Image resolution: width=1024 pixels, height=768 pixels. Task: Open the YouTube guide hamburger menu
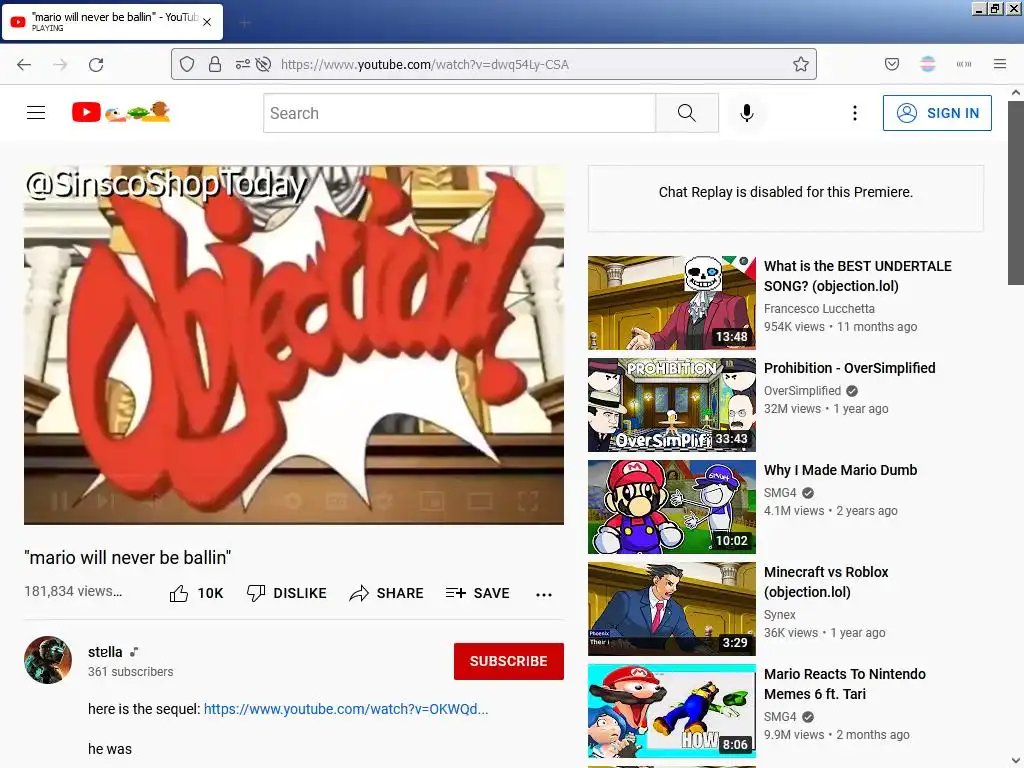click(x=36, y=113)
